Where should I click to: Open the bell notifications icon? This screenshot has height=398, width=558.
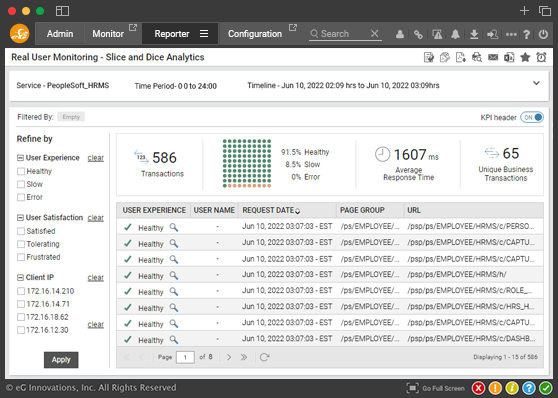coord(455,35)
